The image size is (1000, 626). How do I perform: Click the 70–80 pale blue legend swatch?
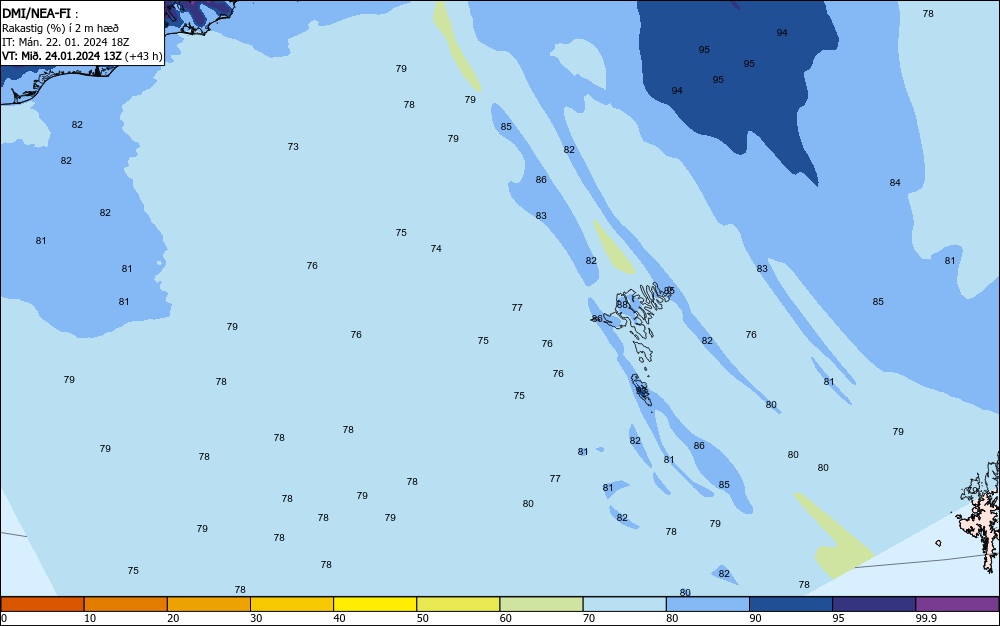624,604
